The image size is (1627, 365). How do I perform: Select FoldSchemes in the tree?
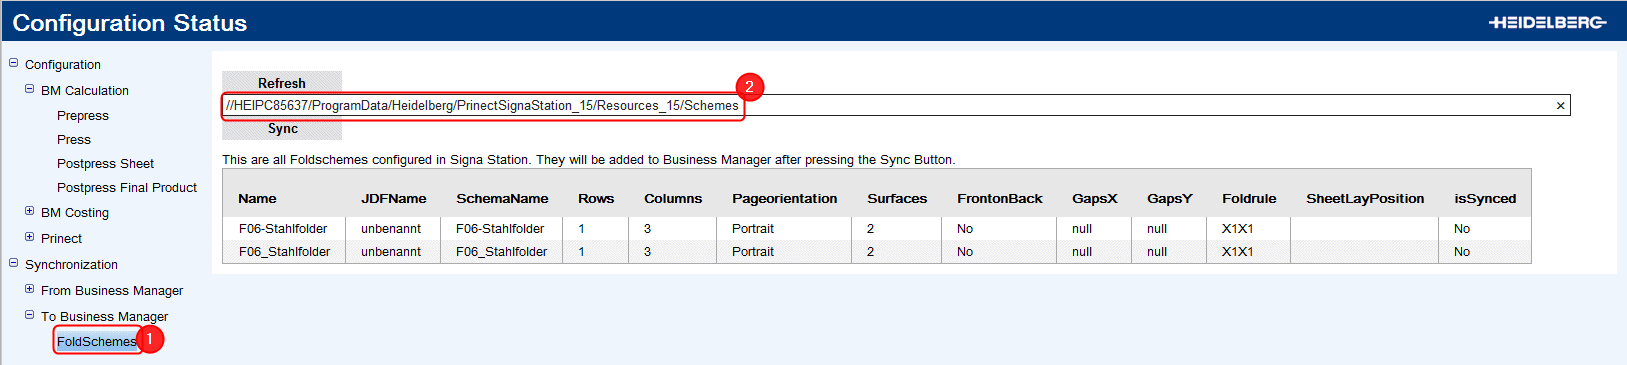pyautogui.click(x=96, y=342)
